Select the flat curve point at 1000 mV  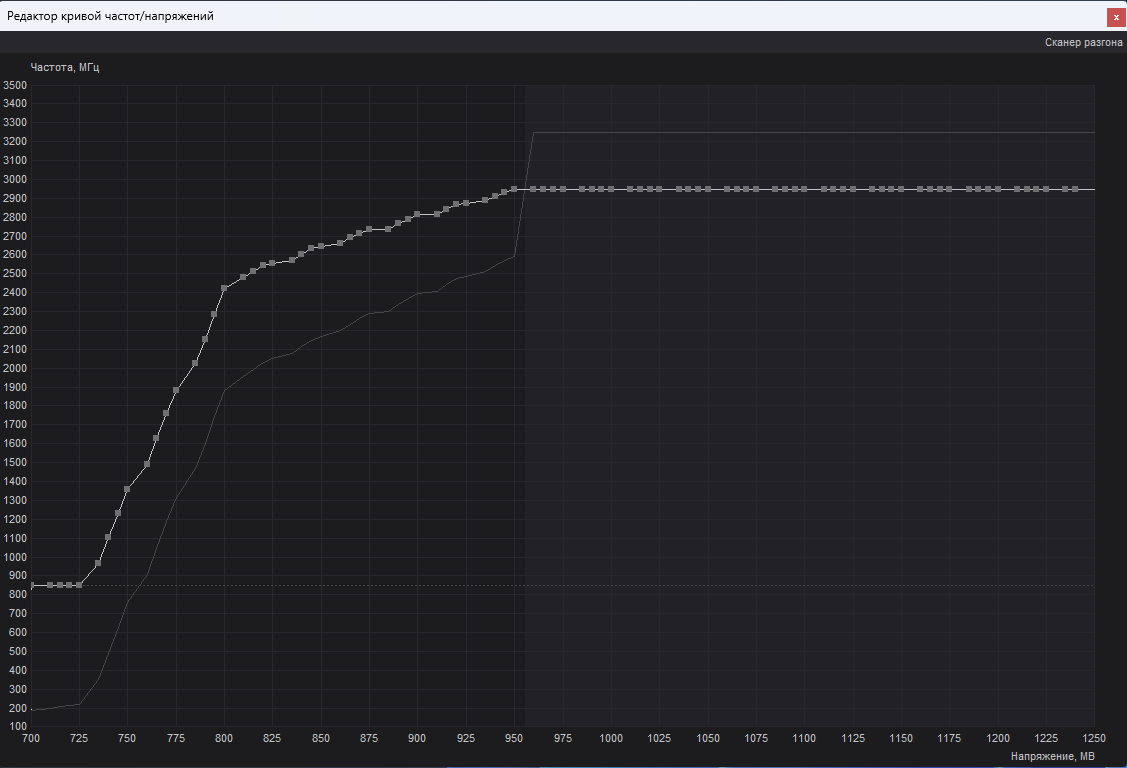pyautogui.click(x=611, y=190)
